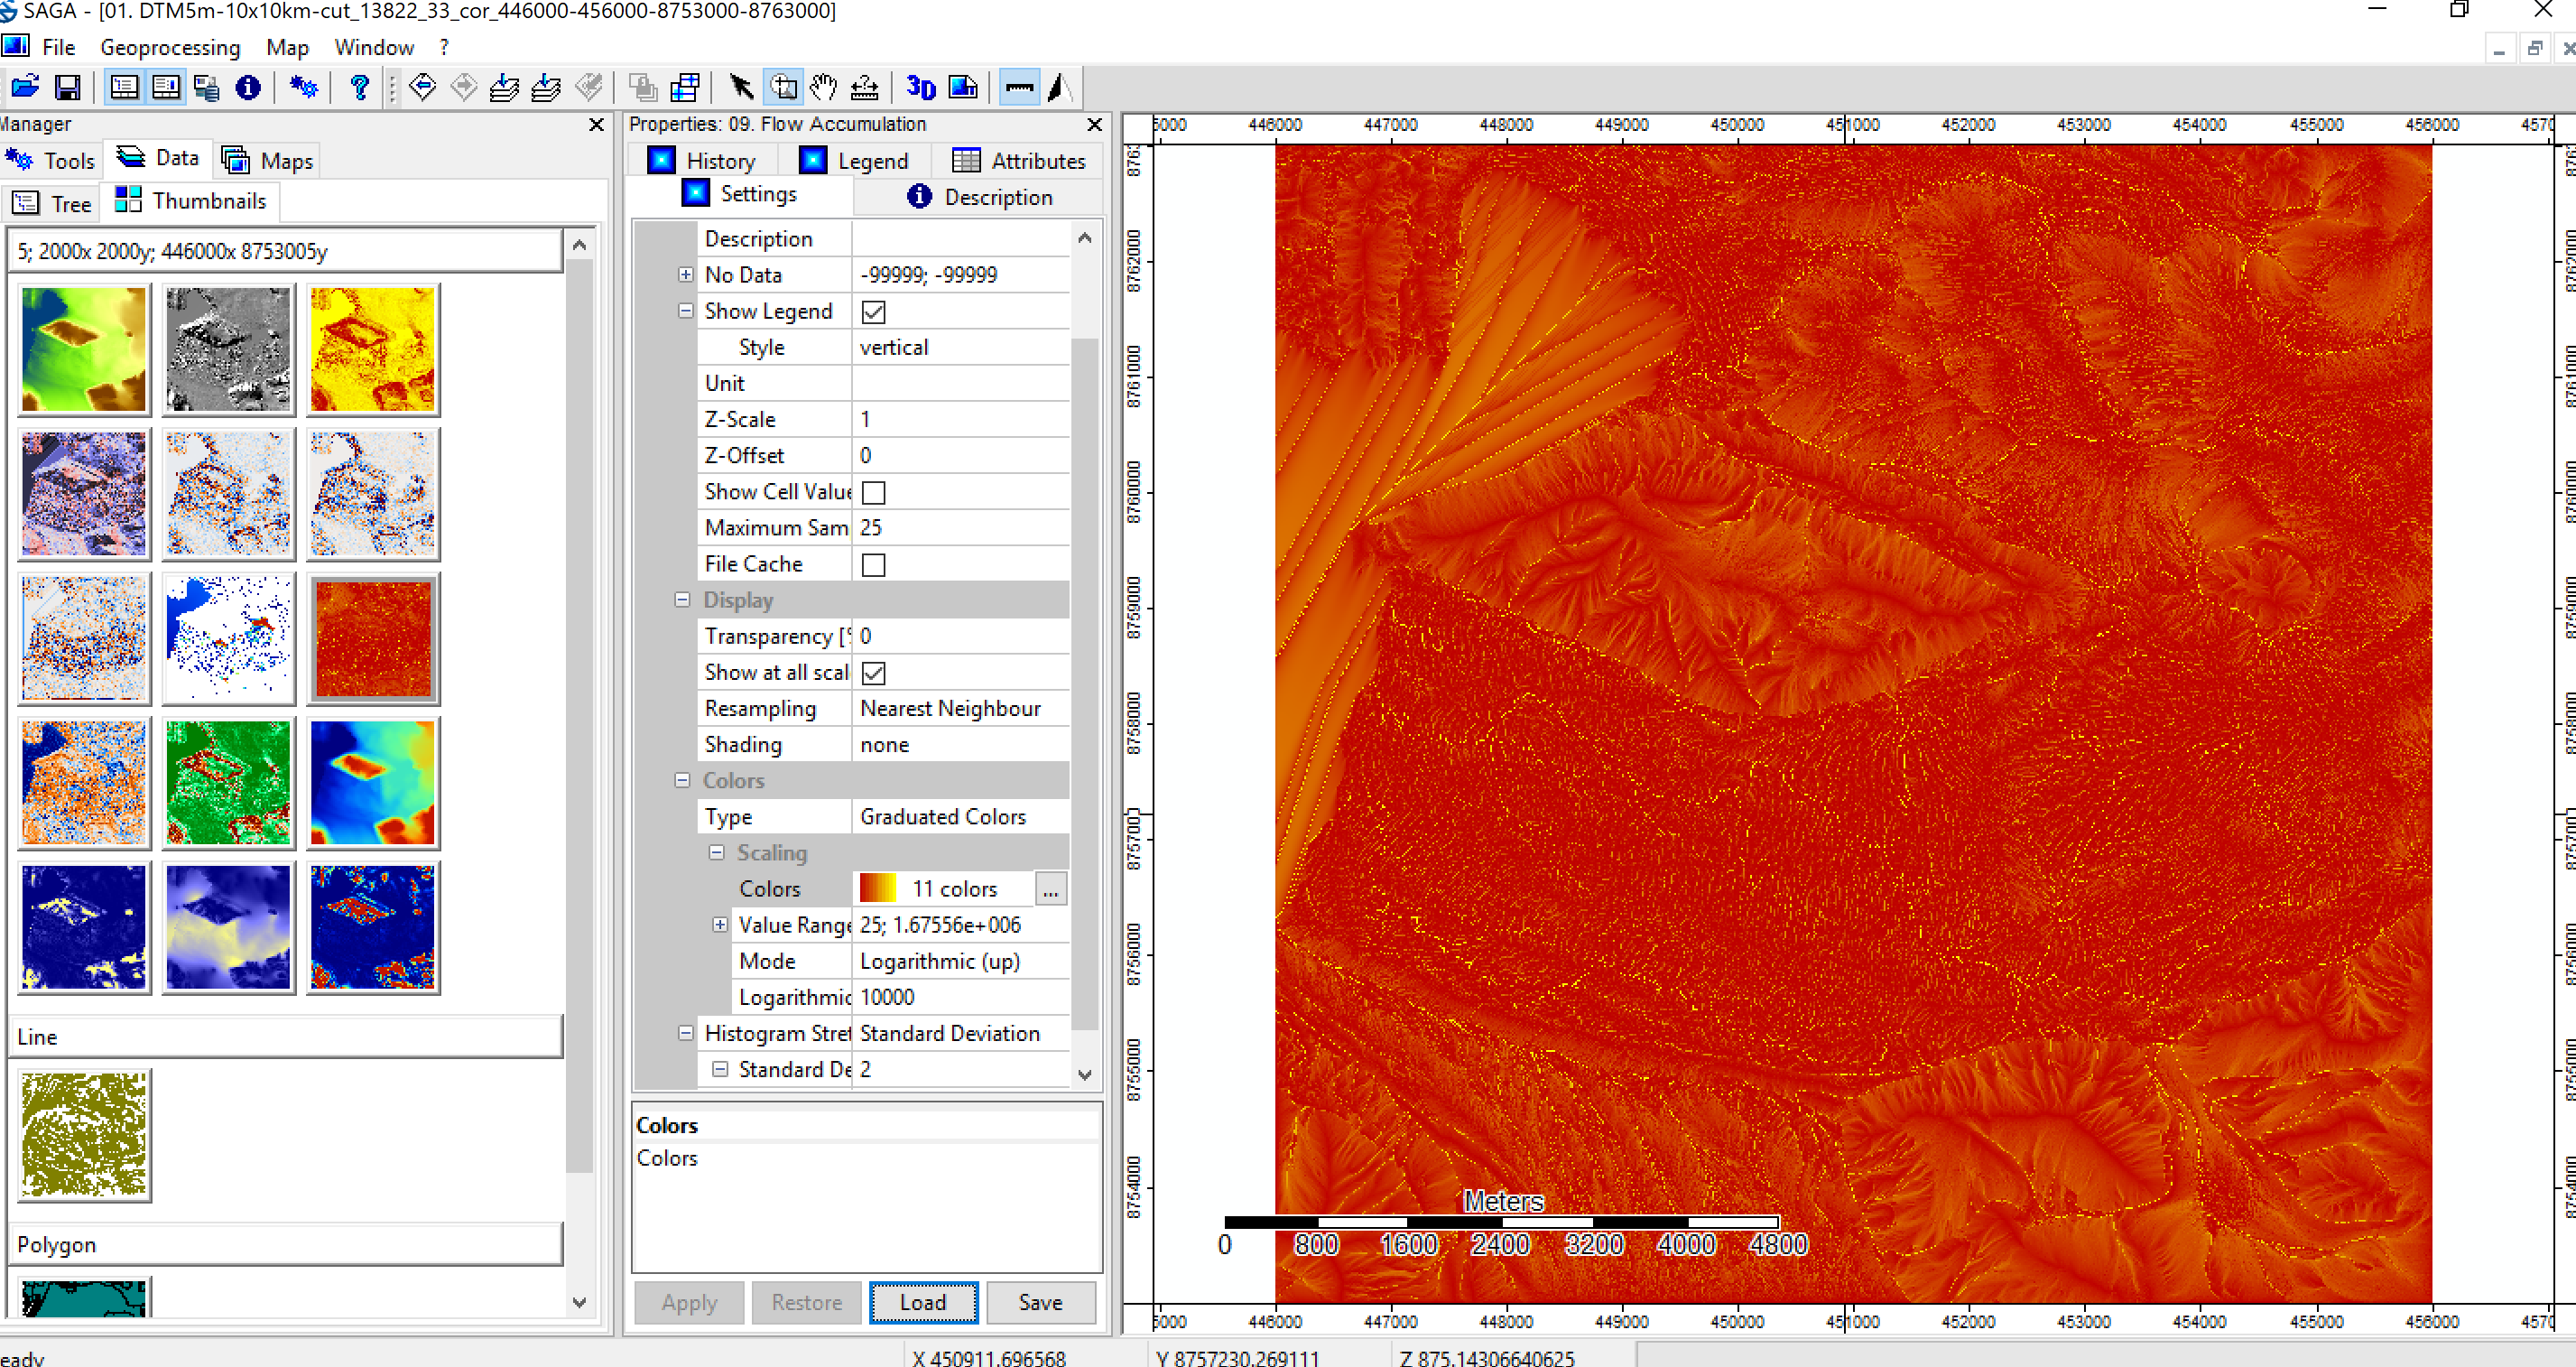Click the Save button in properties
Viewport: 2576px width, 1367px height.
coord(1040,1302)
